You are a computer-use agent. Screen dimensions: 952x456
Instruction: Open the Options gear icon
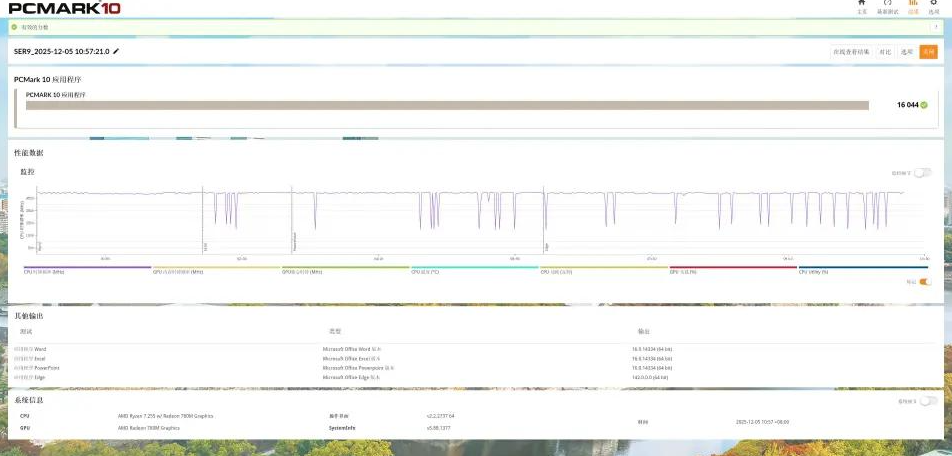tap(933, 6)
